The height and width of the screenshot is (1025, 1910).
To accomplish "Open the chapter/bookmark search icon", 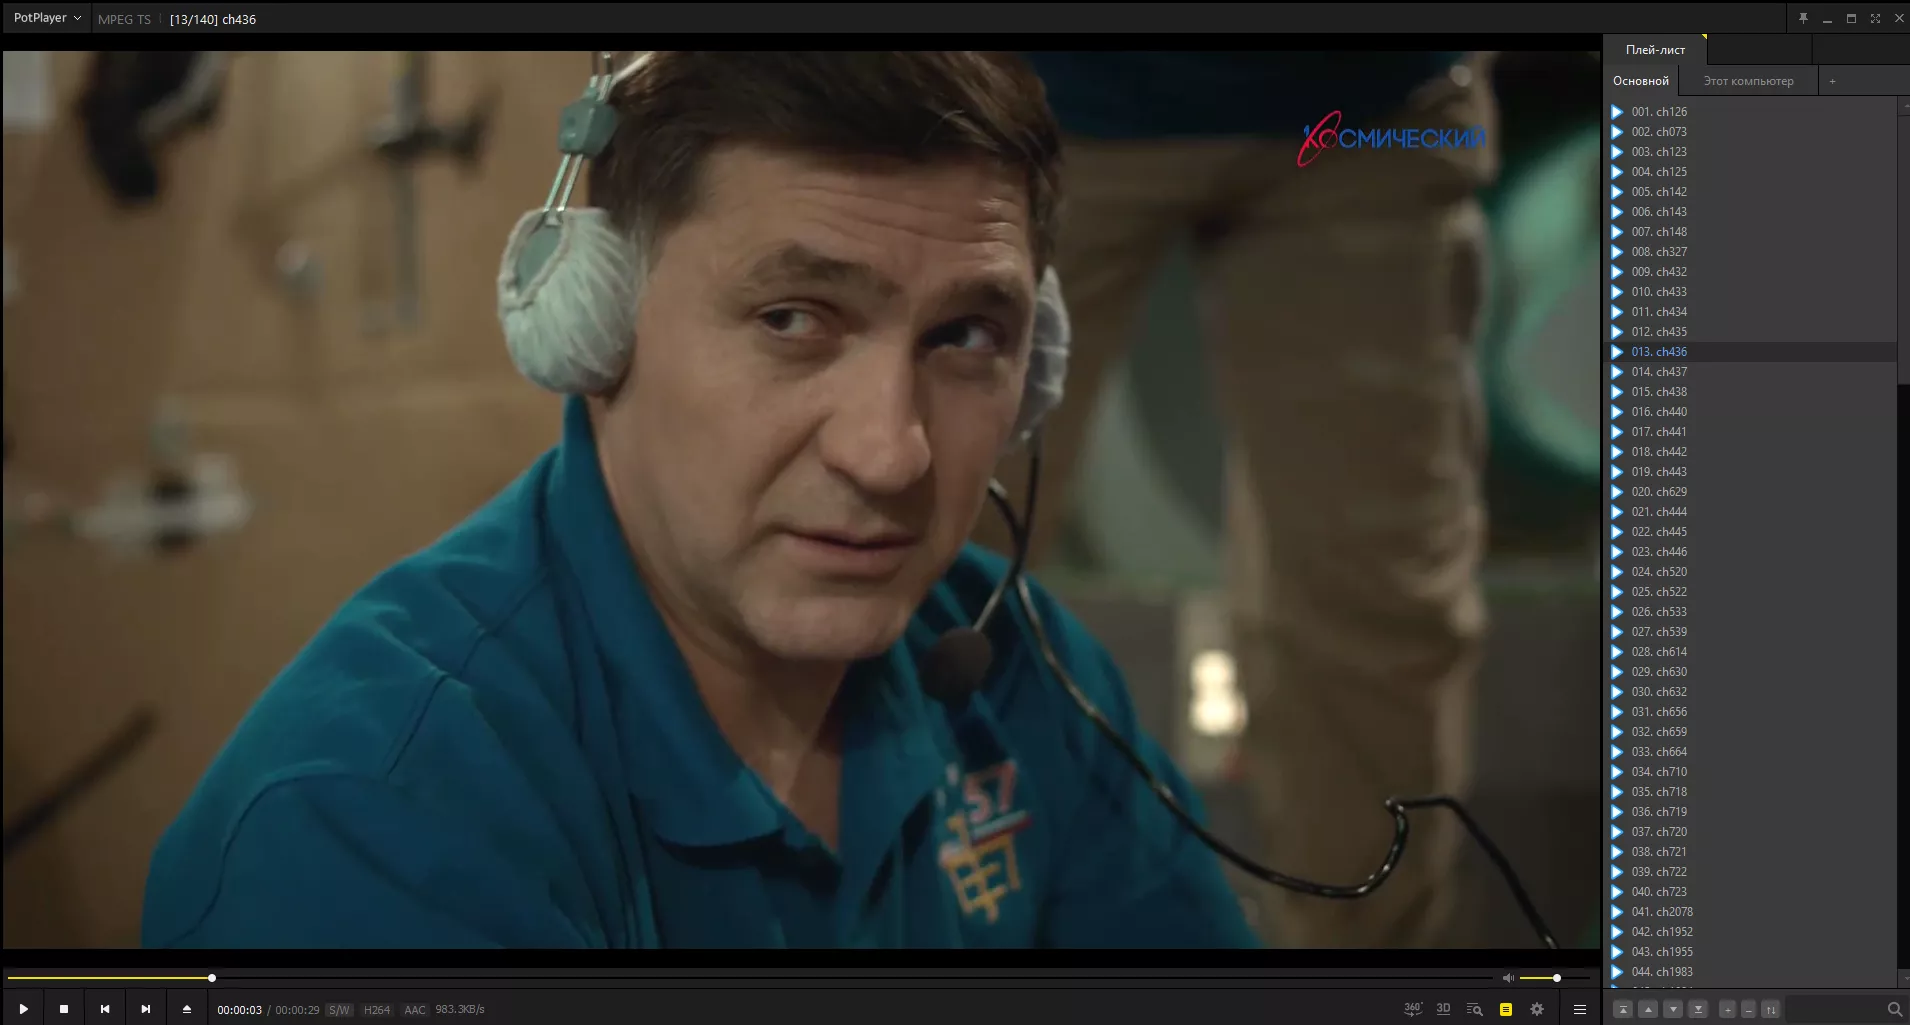I will click(1474, 1009).
